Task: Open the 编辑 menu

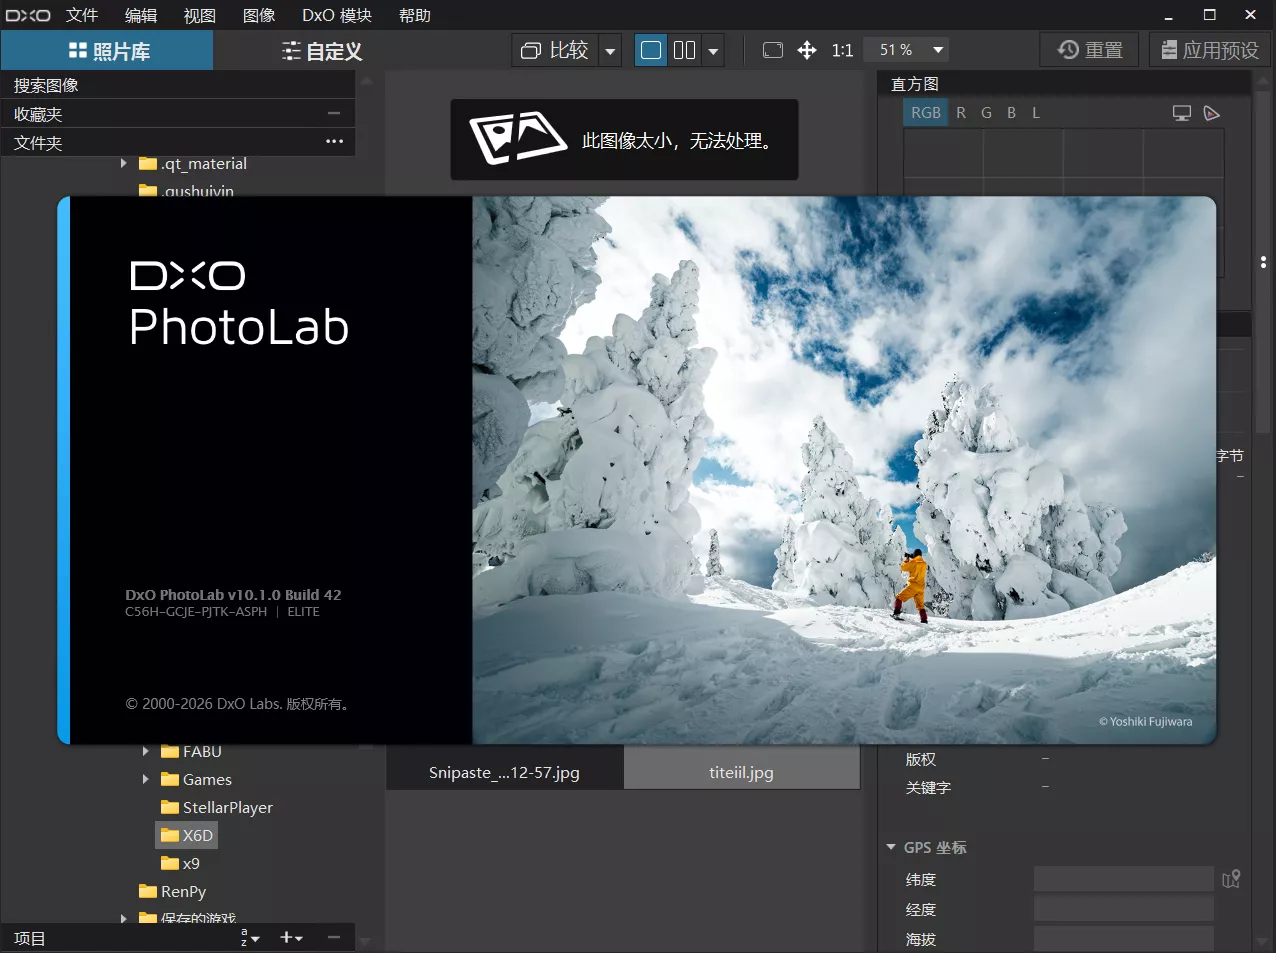Action: pos(141,15)
